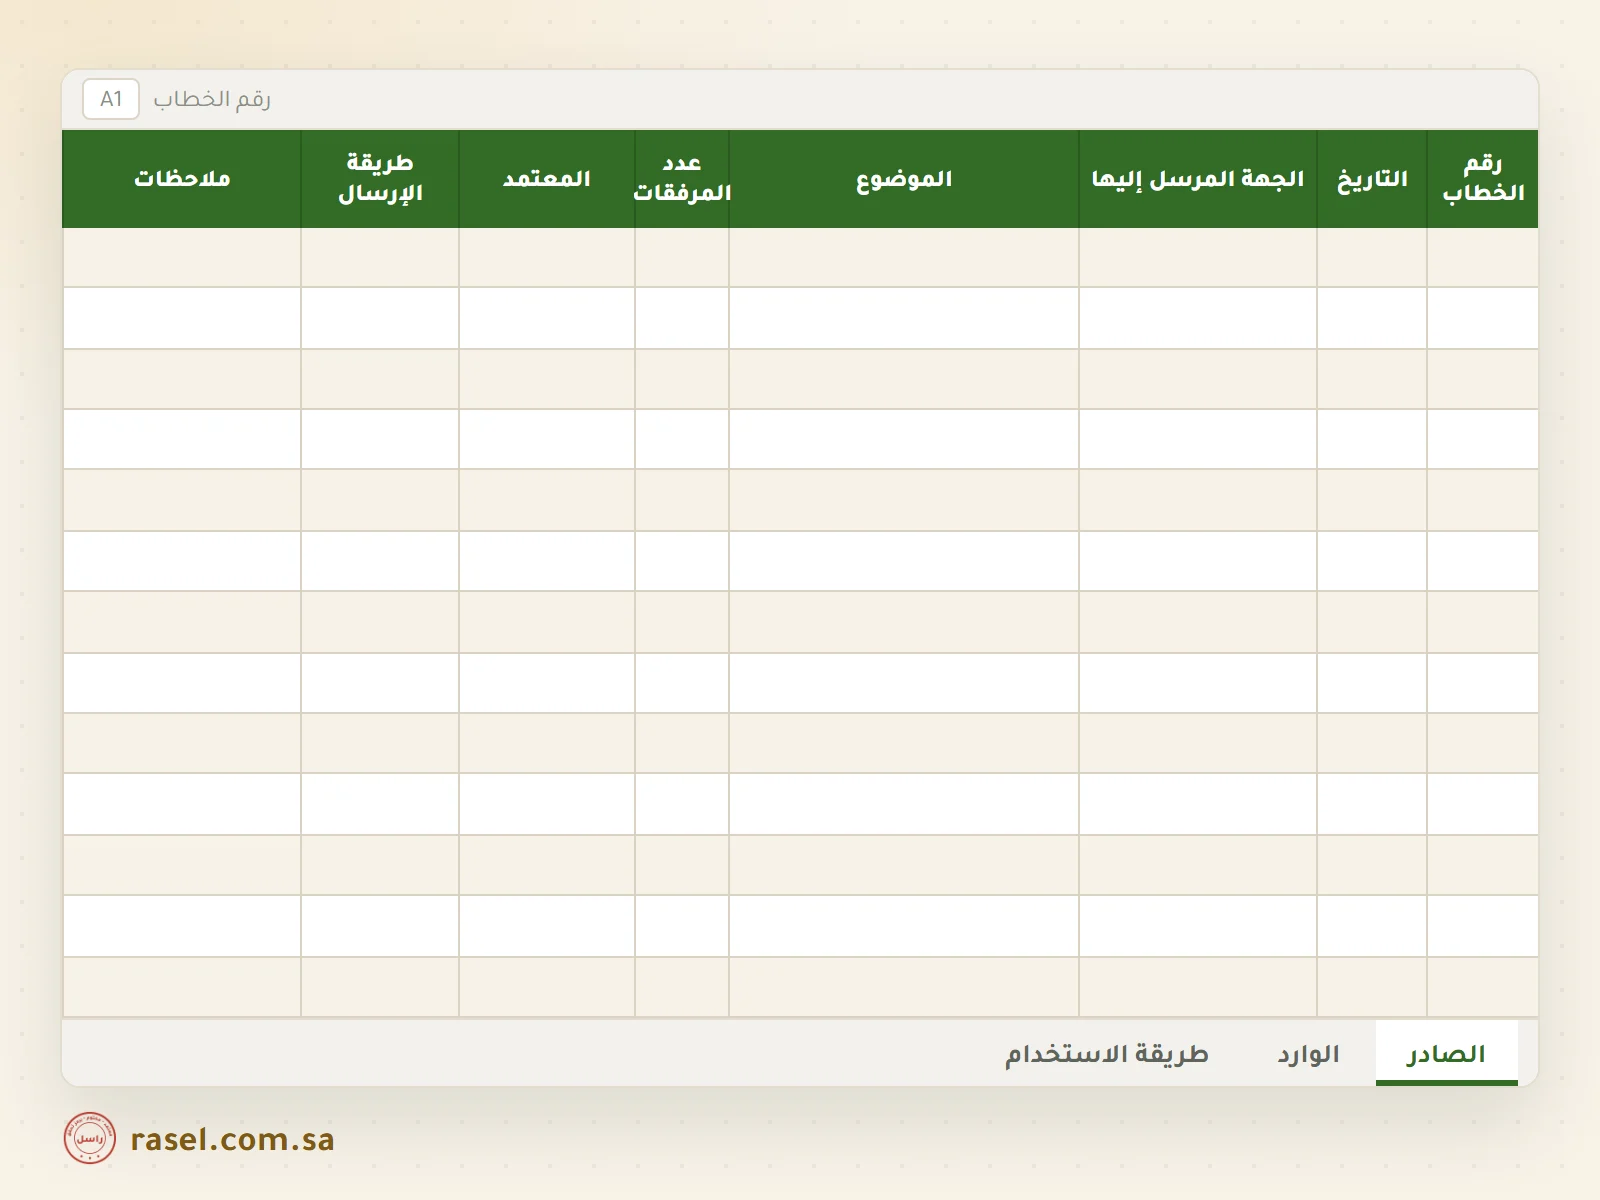The height and width of the screenshot is (1200, 1600).
Task: Click the formula bar text رقم الخطاب
Action: (212, 99)
